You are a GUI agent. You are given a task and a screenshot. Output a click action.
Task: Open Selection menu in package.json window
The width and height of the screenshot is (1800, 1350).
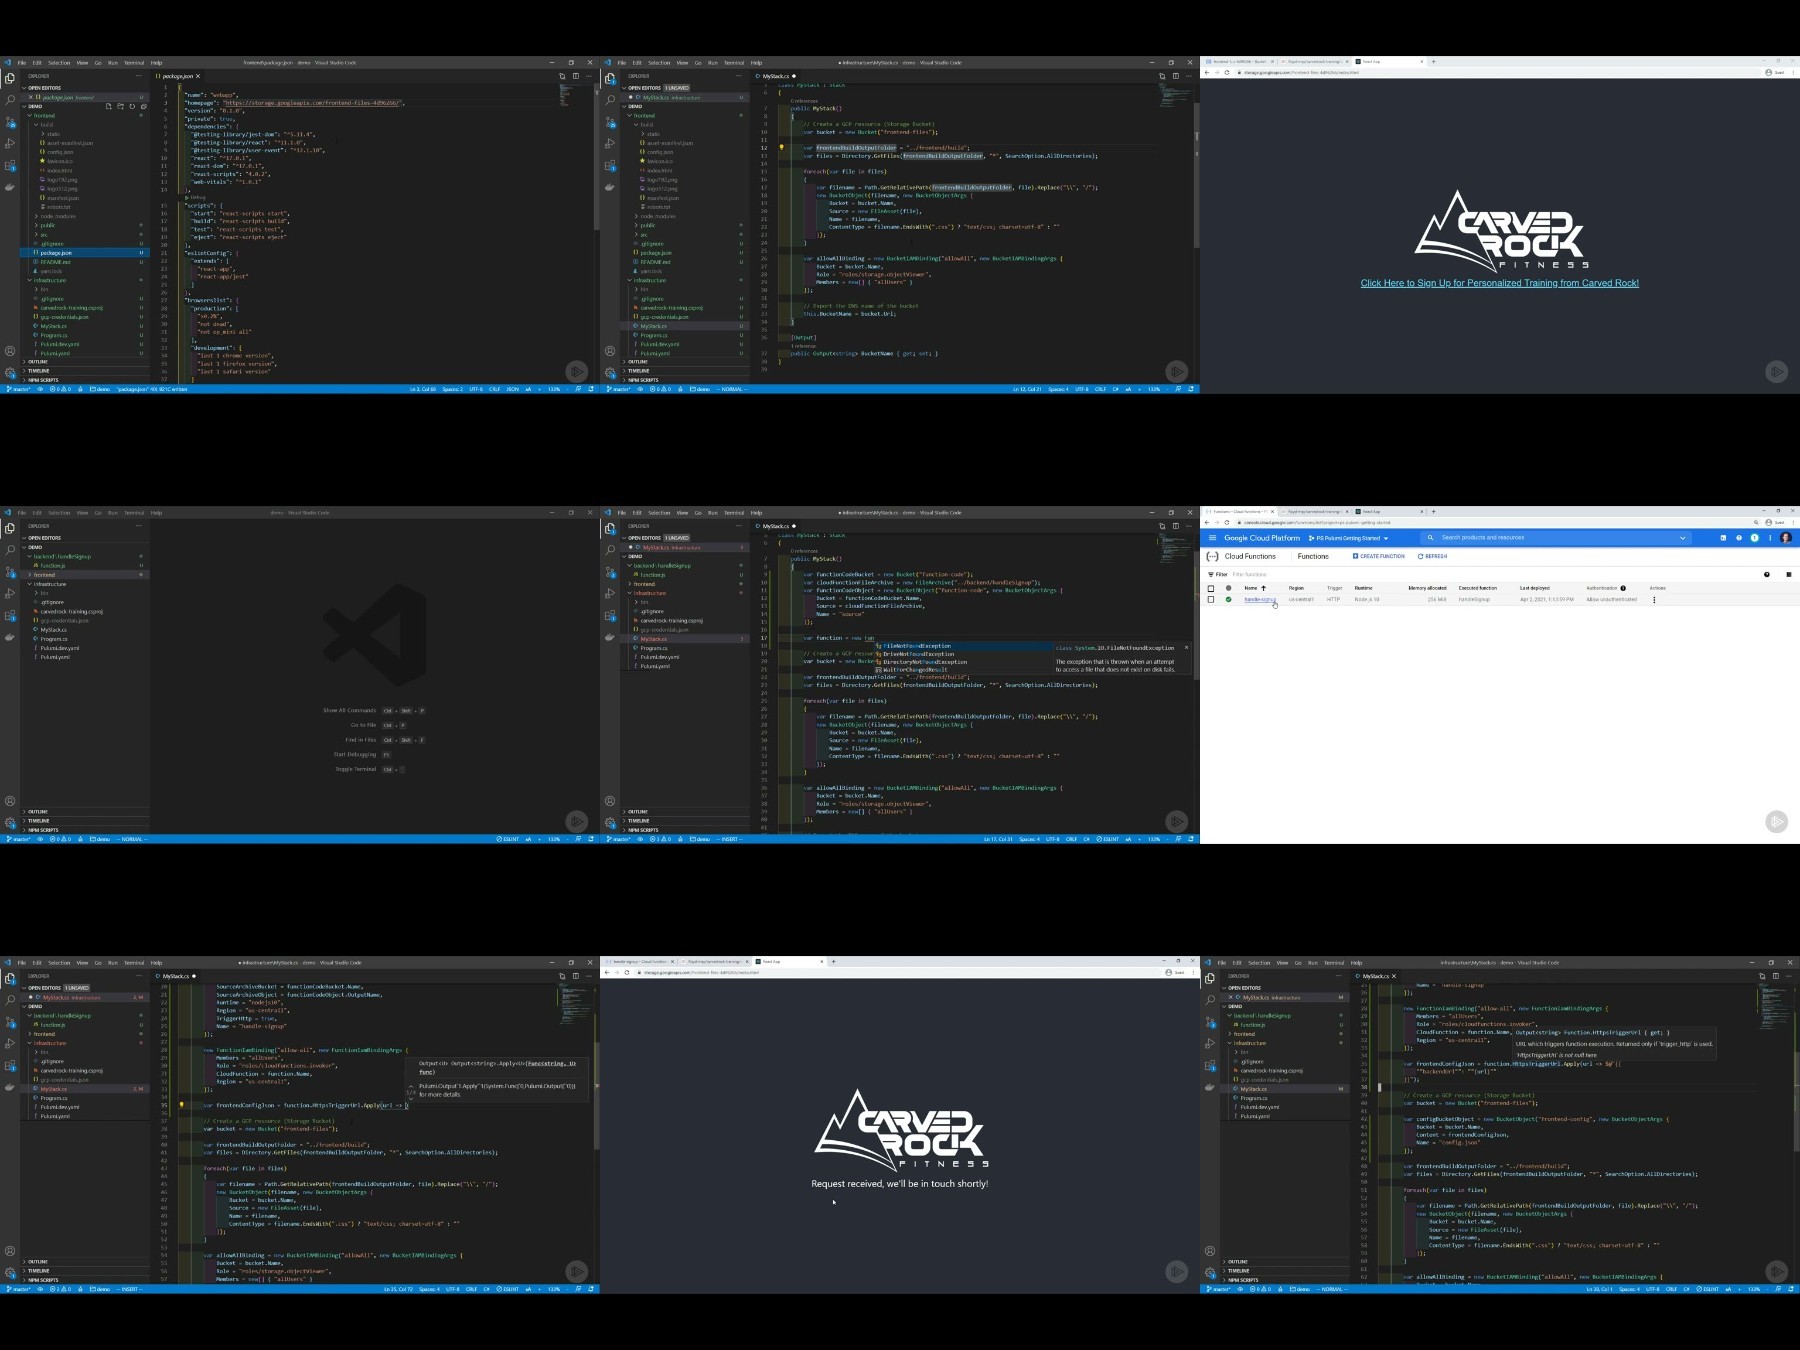point(59,63)
